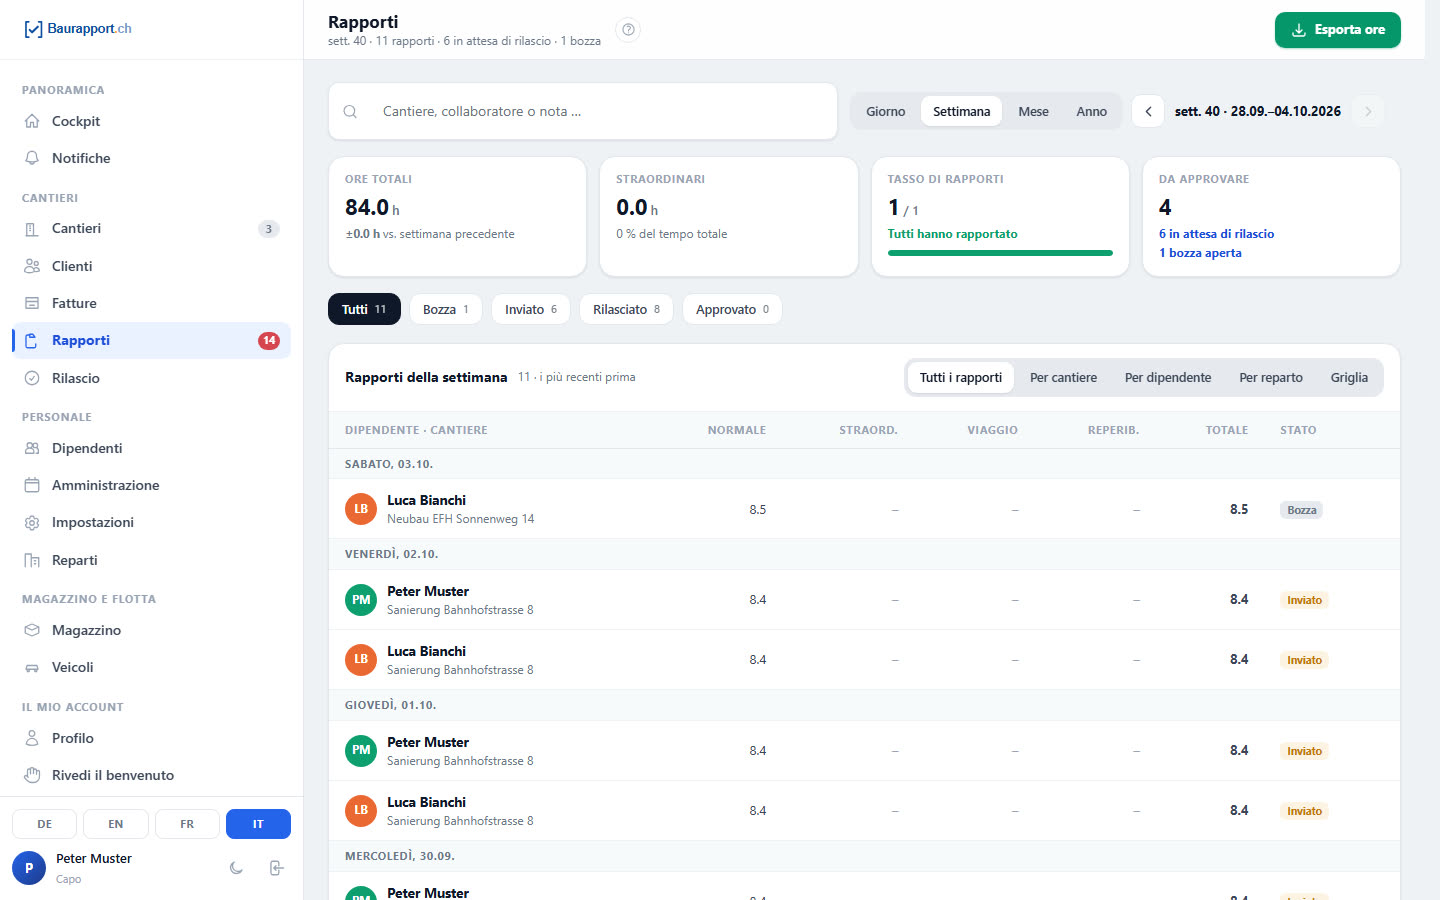1440x900 pixels.
Task: Switch language to FR
Action: click(187, 824)
